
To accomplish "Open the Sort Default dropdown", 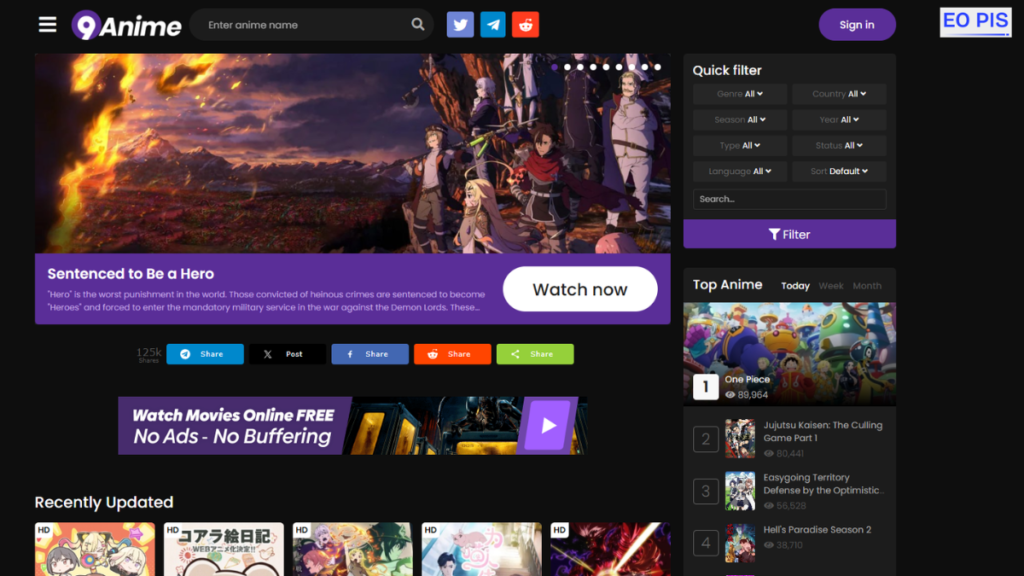I will [839, 172].
